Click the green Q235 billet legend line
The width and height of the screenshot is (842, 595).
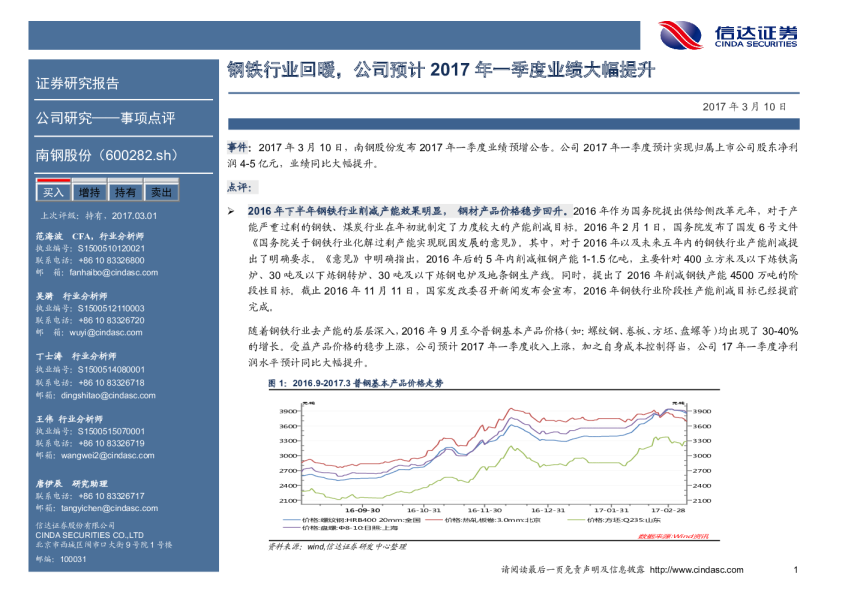[573, 520]
